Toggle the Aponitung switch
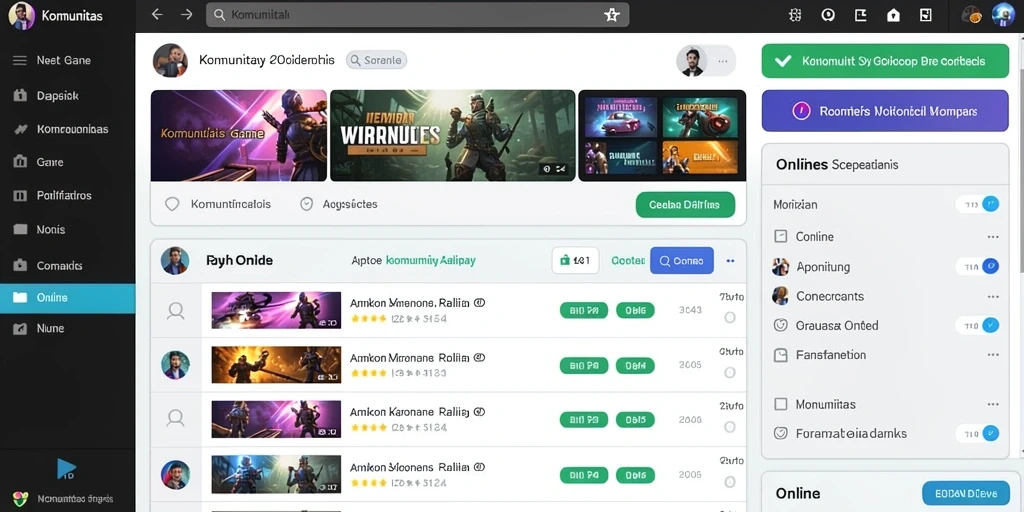The width and height of the screenshot is (1024, 512). (978, 266)
